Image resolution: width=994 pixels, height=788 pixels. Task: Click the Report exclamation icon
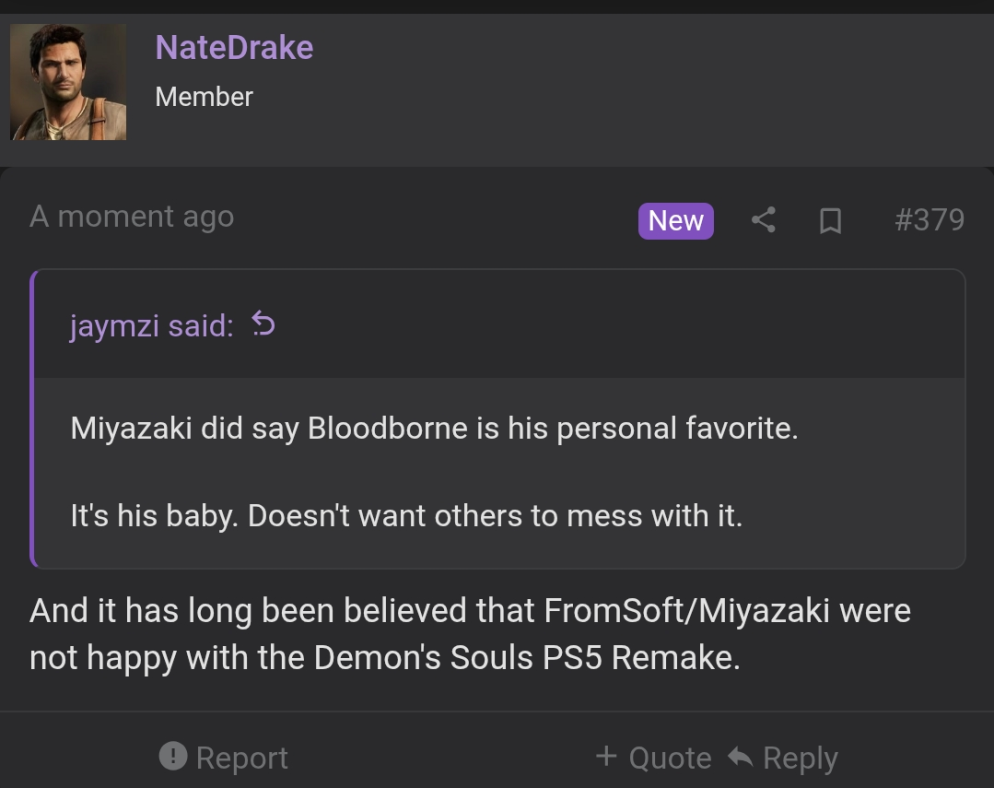pyautogui.click(x=174, y=756)
